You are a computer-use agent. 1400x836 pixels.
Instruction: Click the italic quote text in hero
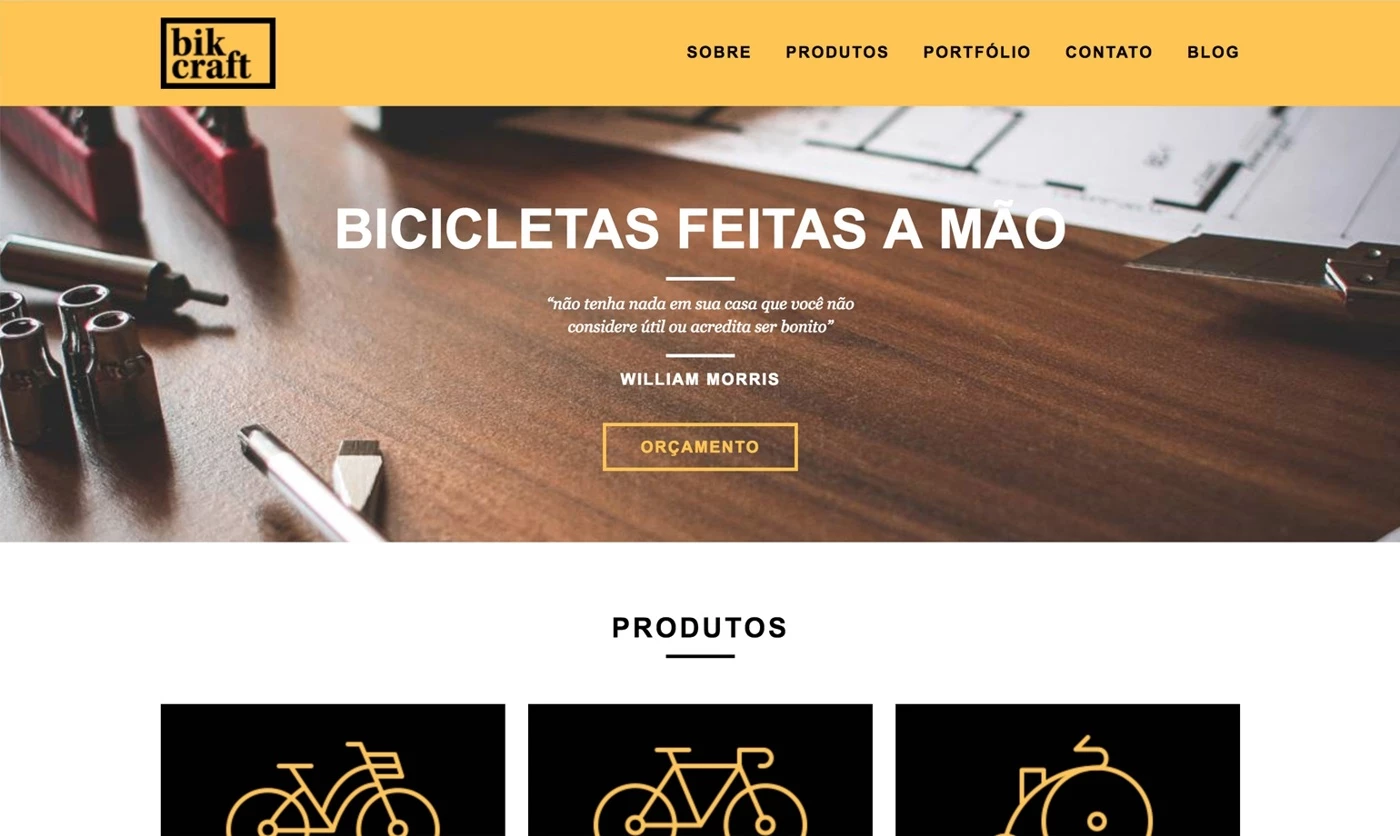(700, 315)
